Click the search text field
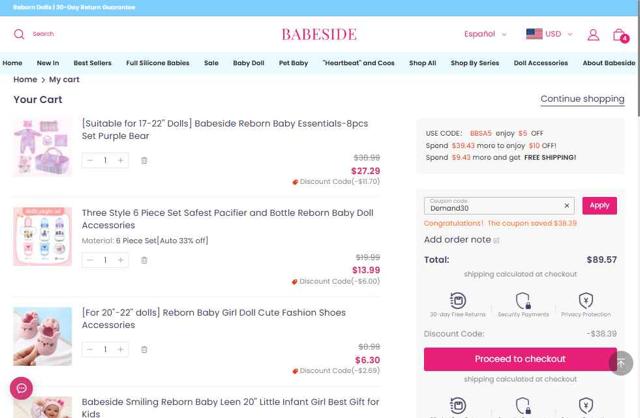640x418 pixels. point(43,34)
